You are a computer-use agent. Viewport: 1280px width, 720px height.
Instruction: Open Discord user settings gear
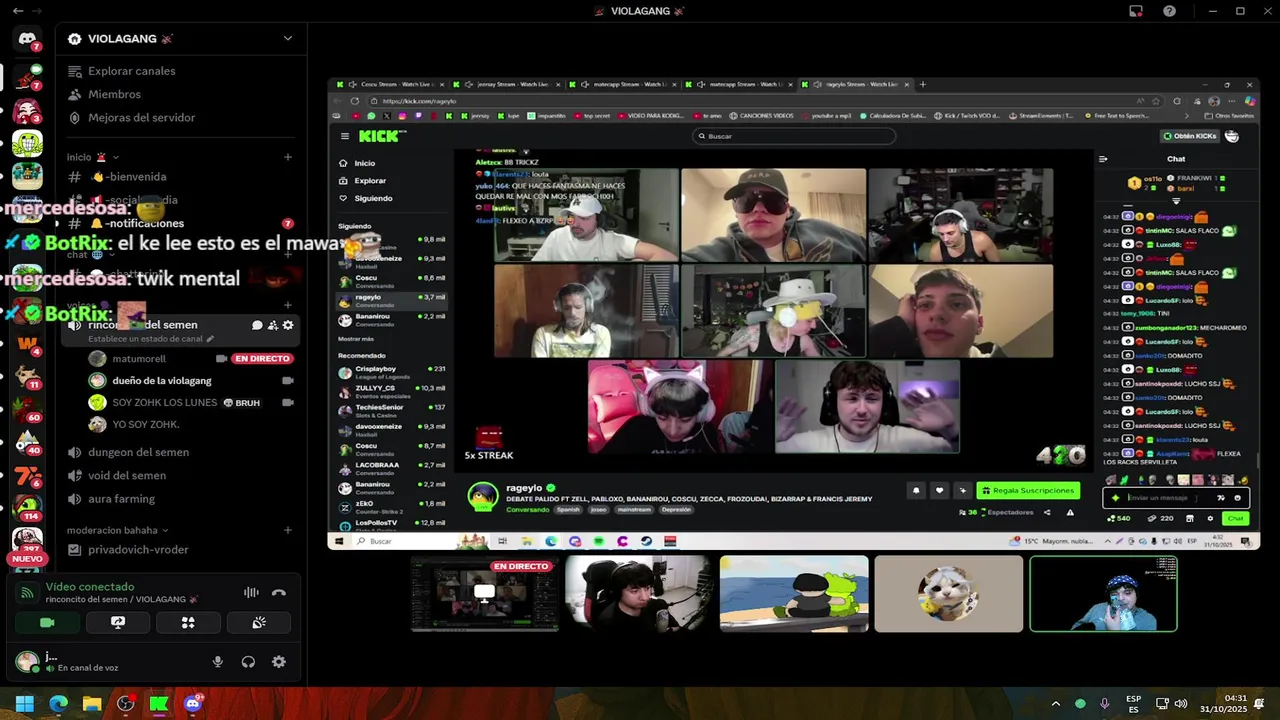[x=279, y=662]
